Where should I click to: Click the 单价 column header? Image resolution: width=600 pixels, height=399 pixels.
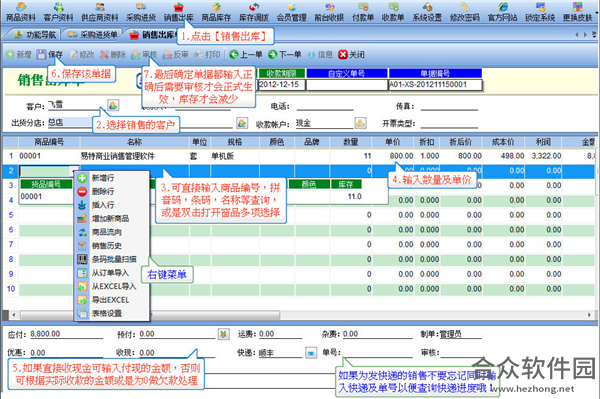coord(393,142)
